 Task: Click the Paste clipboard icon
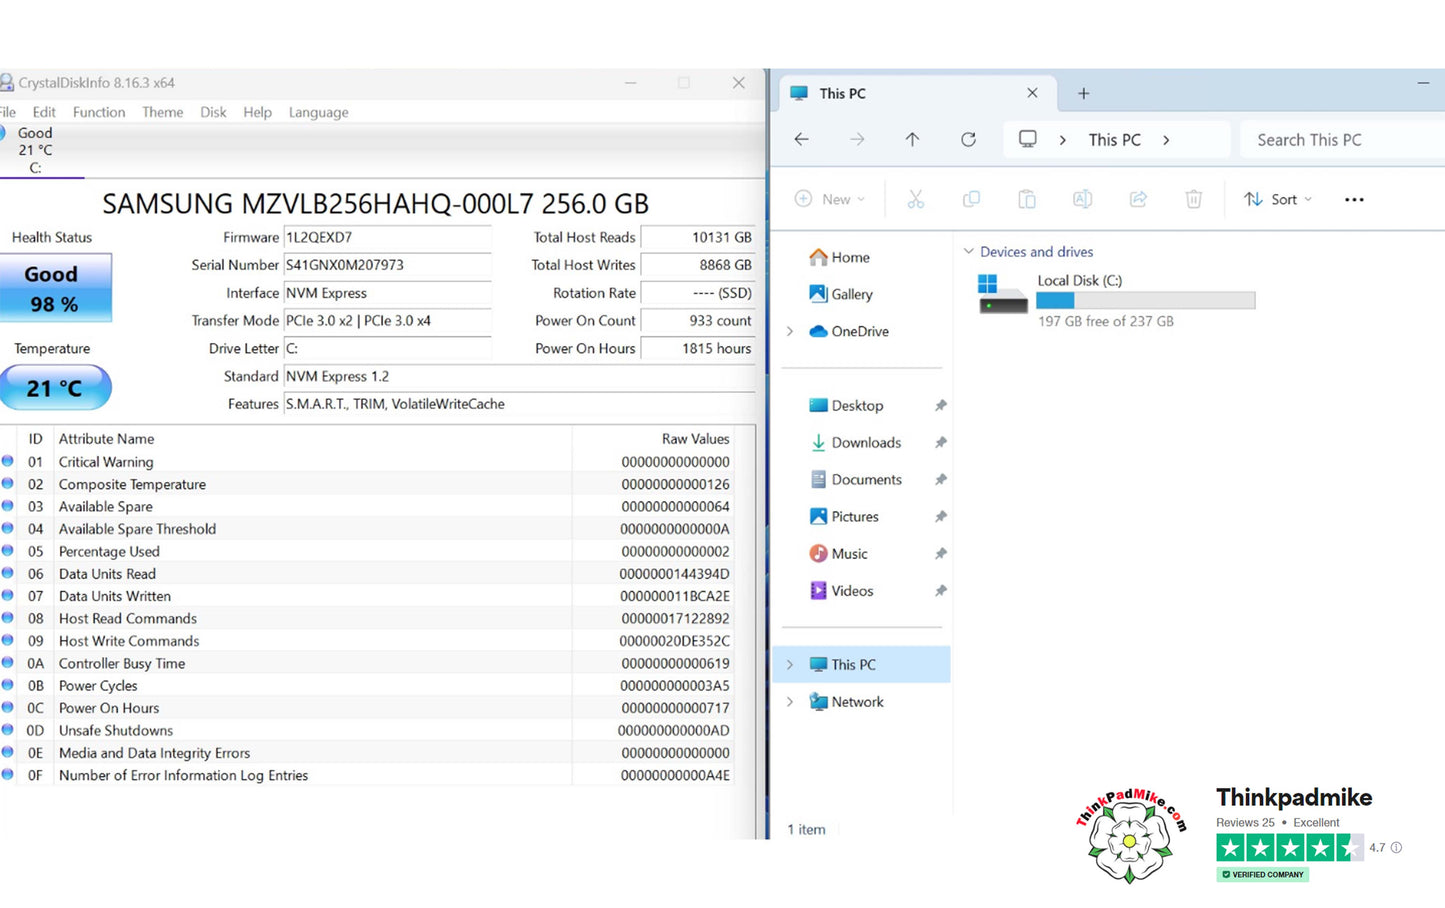click(x=1027, y=199)
